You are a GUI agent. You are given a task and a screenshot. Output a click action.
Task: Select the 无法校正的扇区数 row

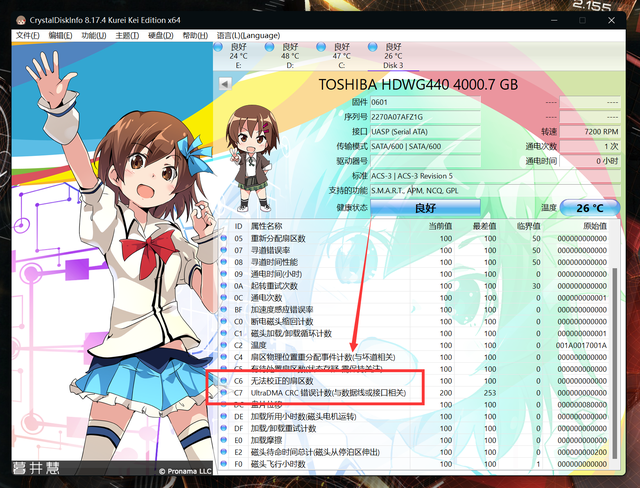[414, 381]
